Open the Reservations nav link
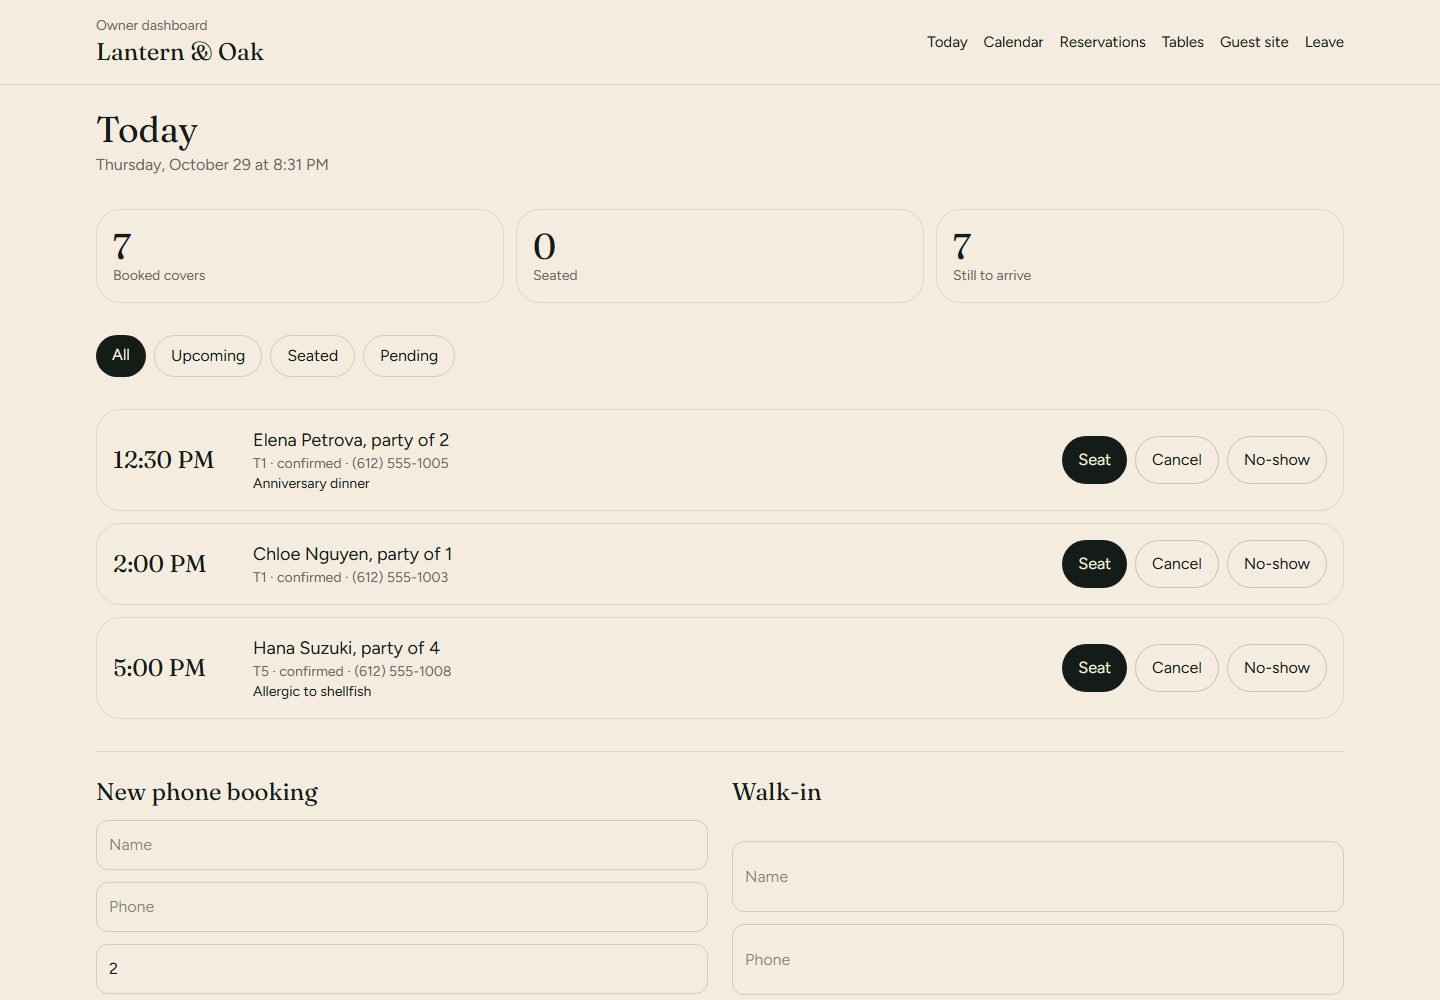The height and width of the screenshot is (1000, 1440). click(1102, 42)
